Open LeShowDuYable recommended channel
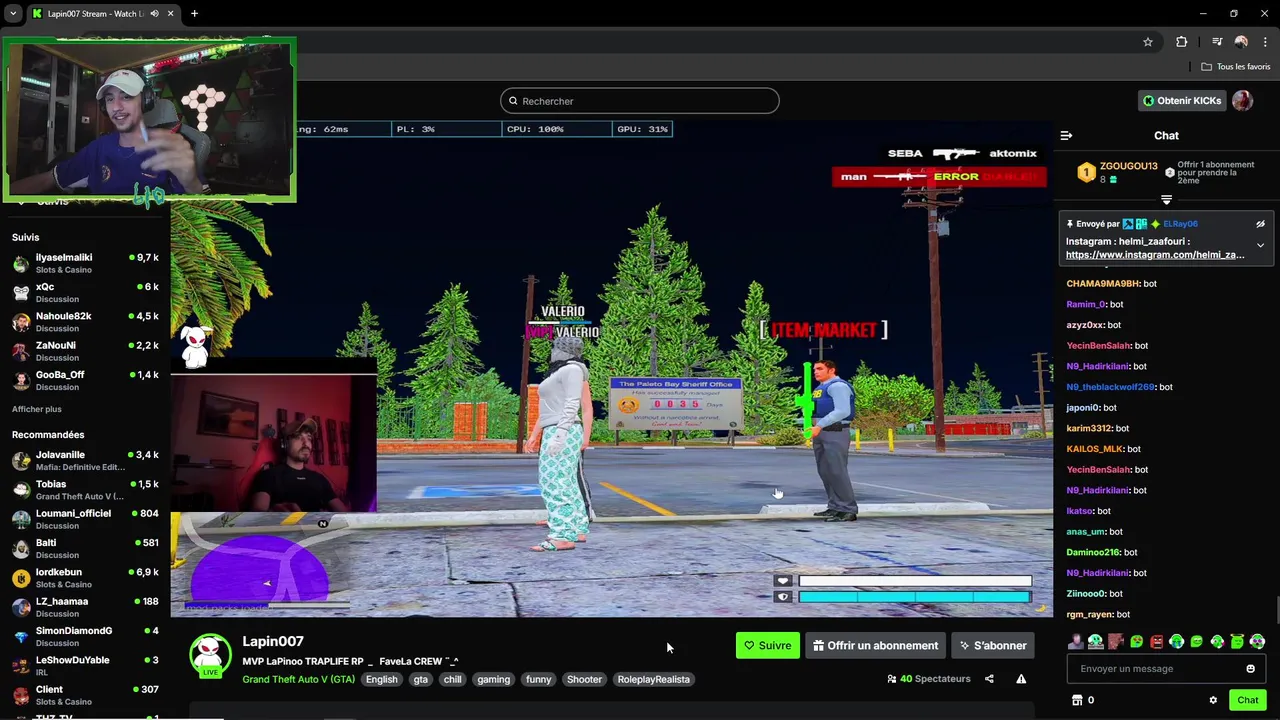The width and height of the screenshot is (1280, 720). [85, 666]
